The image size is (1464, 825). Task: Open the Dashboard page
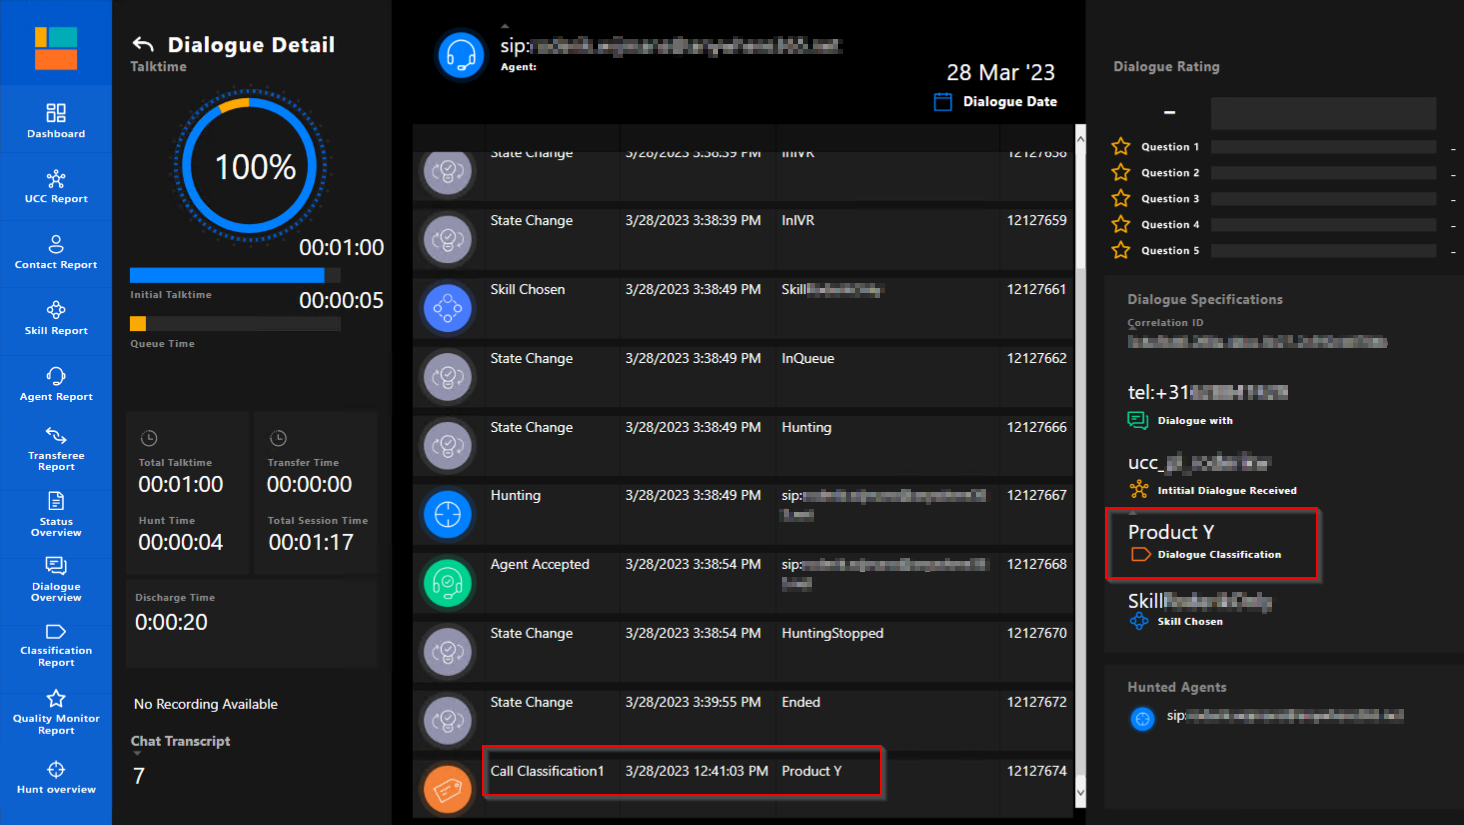click(x=56, y=120)
